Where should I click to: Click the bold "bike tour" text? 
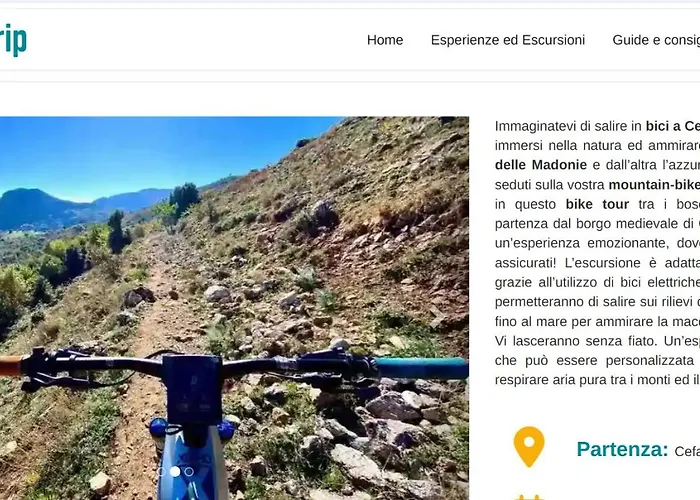pyautogui.click(x=597, y=204)
